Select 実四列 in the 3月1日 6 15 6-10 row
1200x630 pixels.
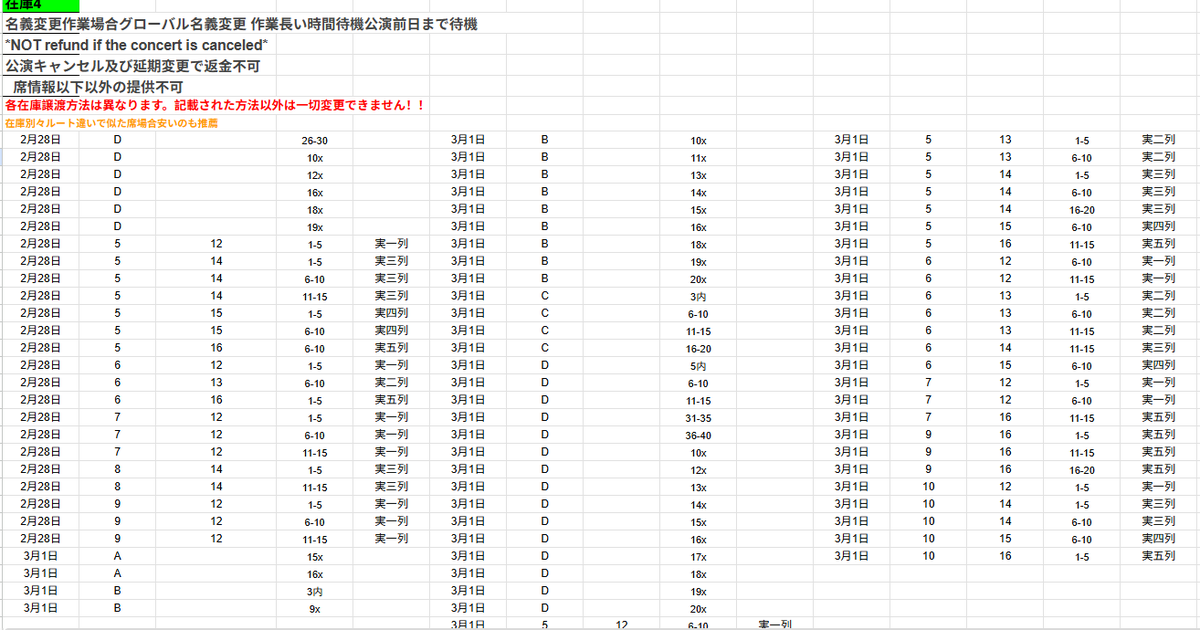[1159, 366]
